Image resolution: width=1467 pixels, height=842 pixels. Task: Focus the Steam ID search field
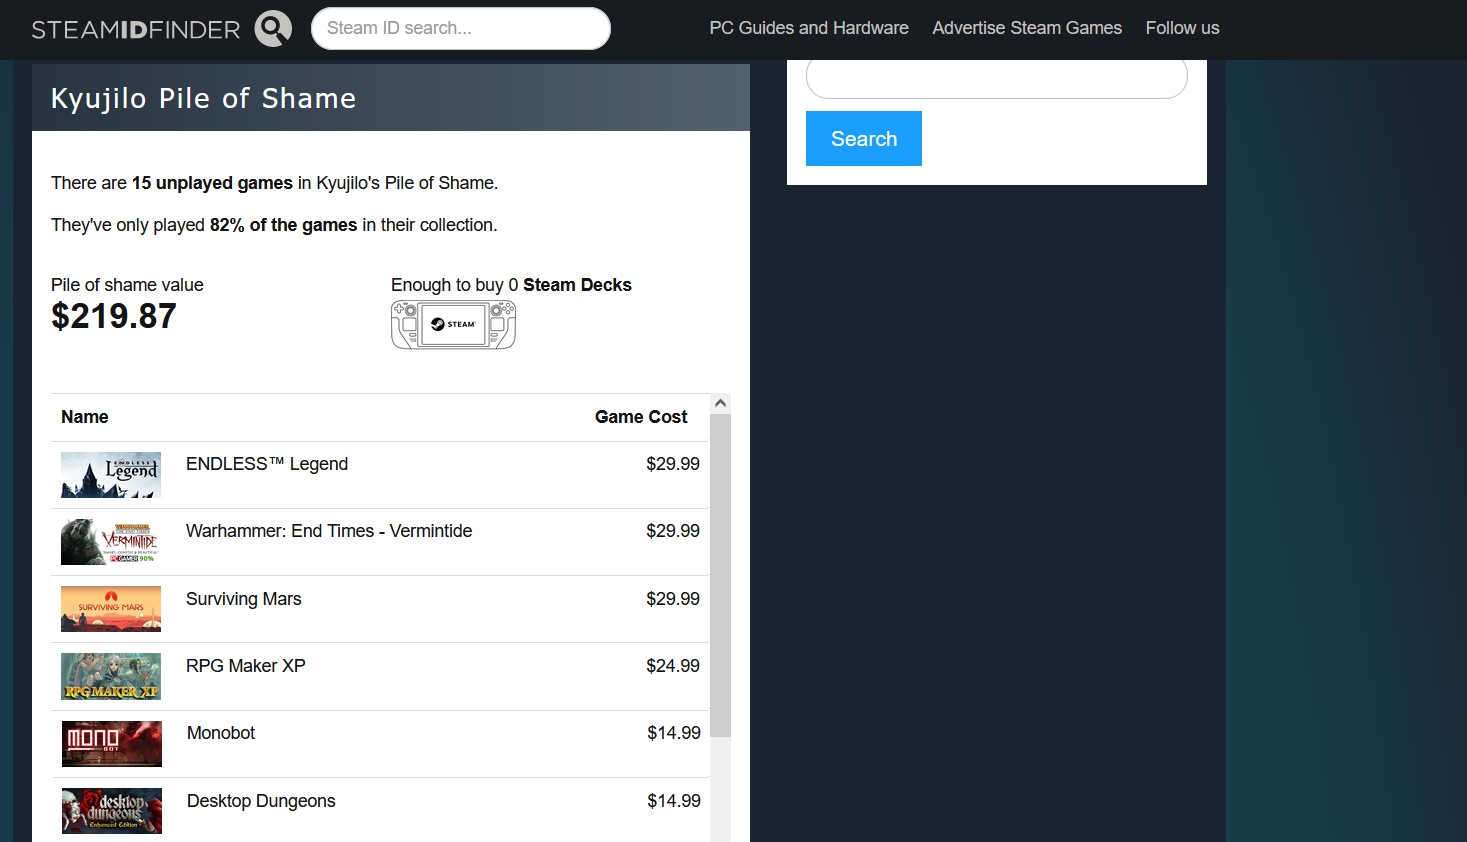(461, 28)
